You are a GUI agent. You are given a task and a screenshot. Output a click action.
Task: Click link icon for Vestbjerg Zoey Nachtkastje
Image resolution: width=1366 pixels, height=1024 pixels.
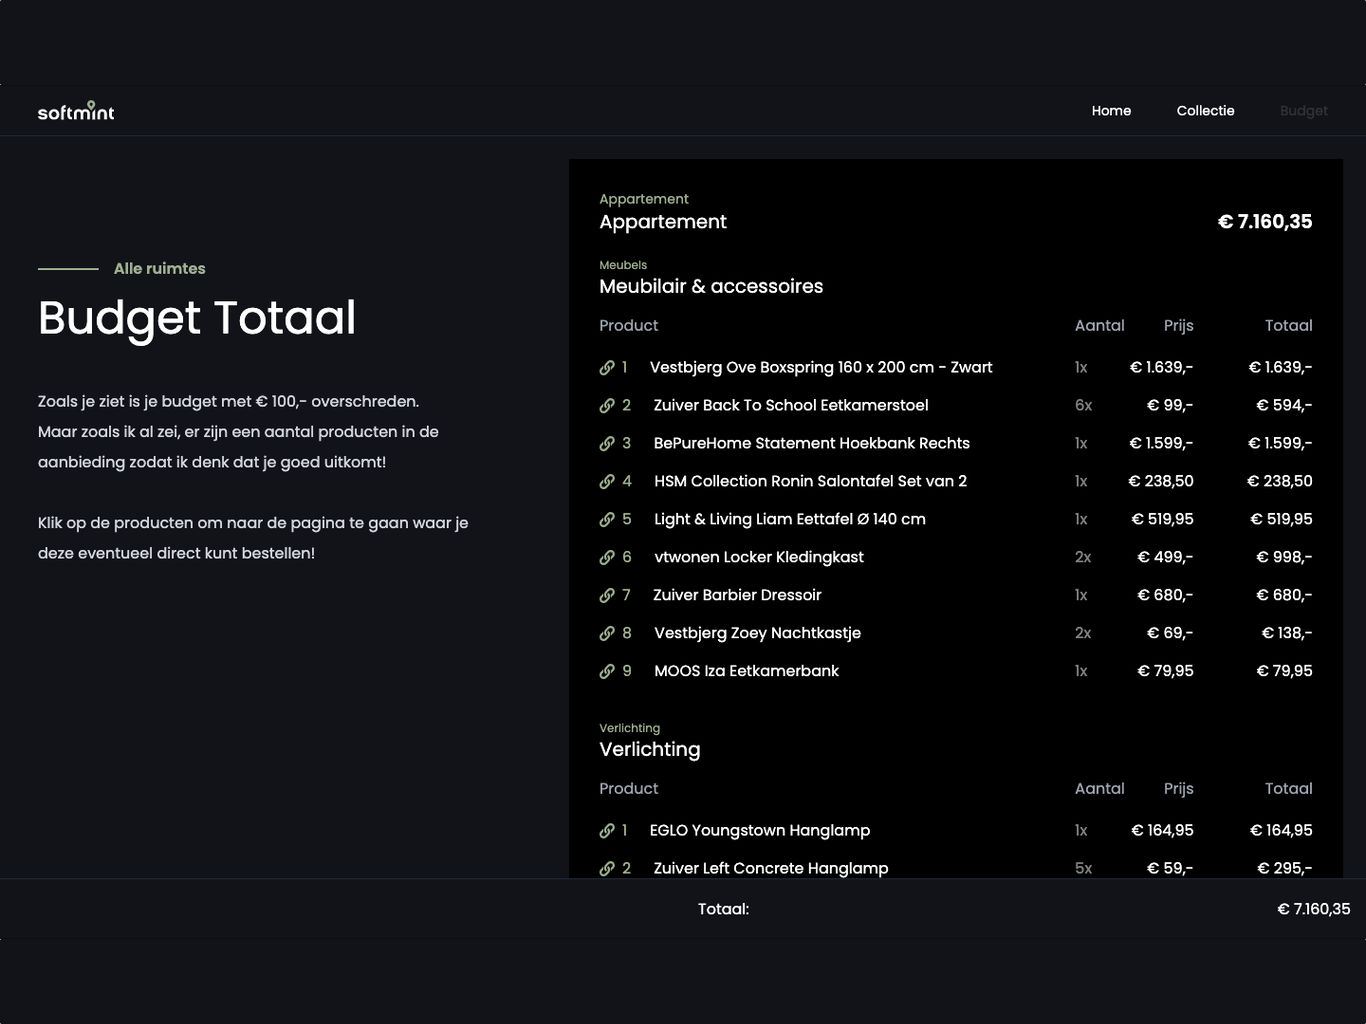607,634
